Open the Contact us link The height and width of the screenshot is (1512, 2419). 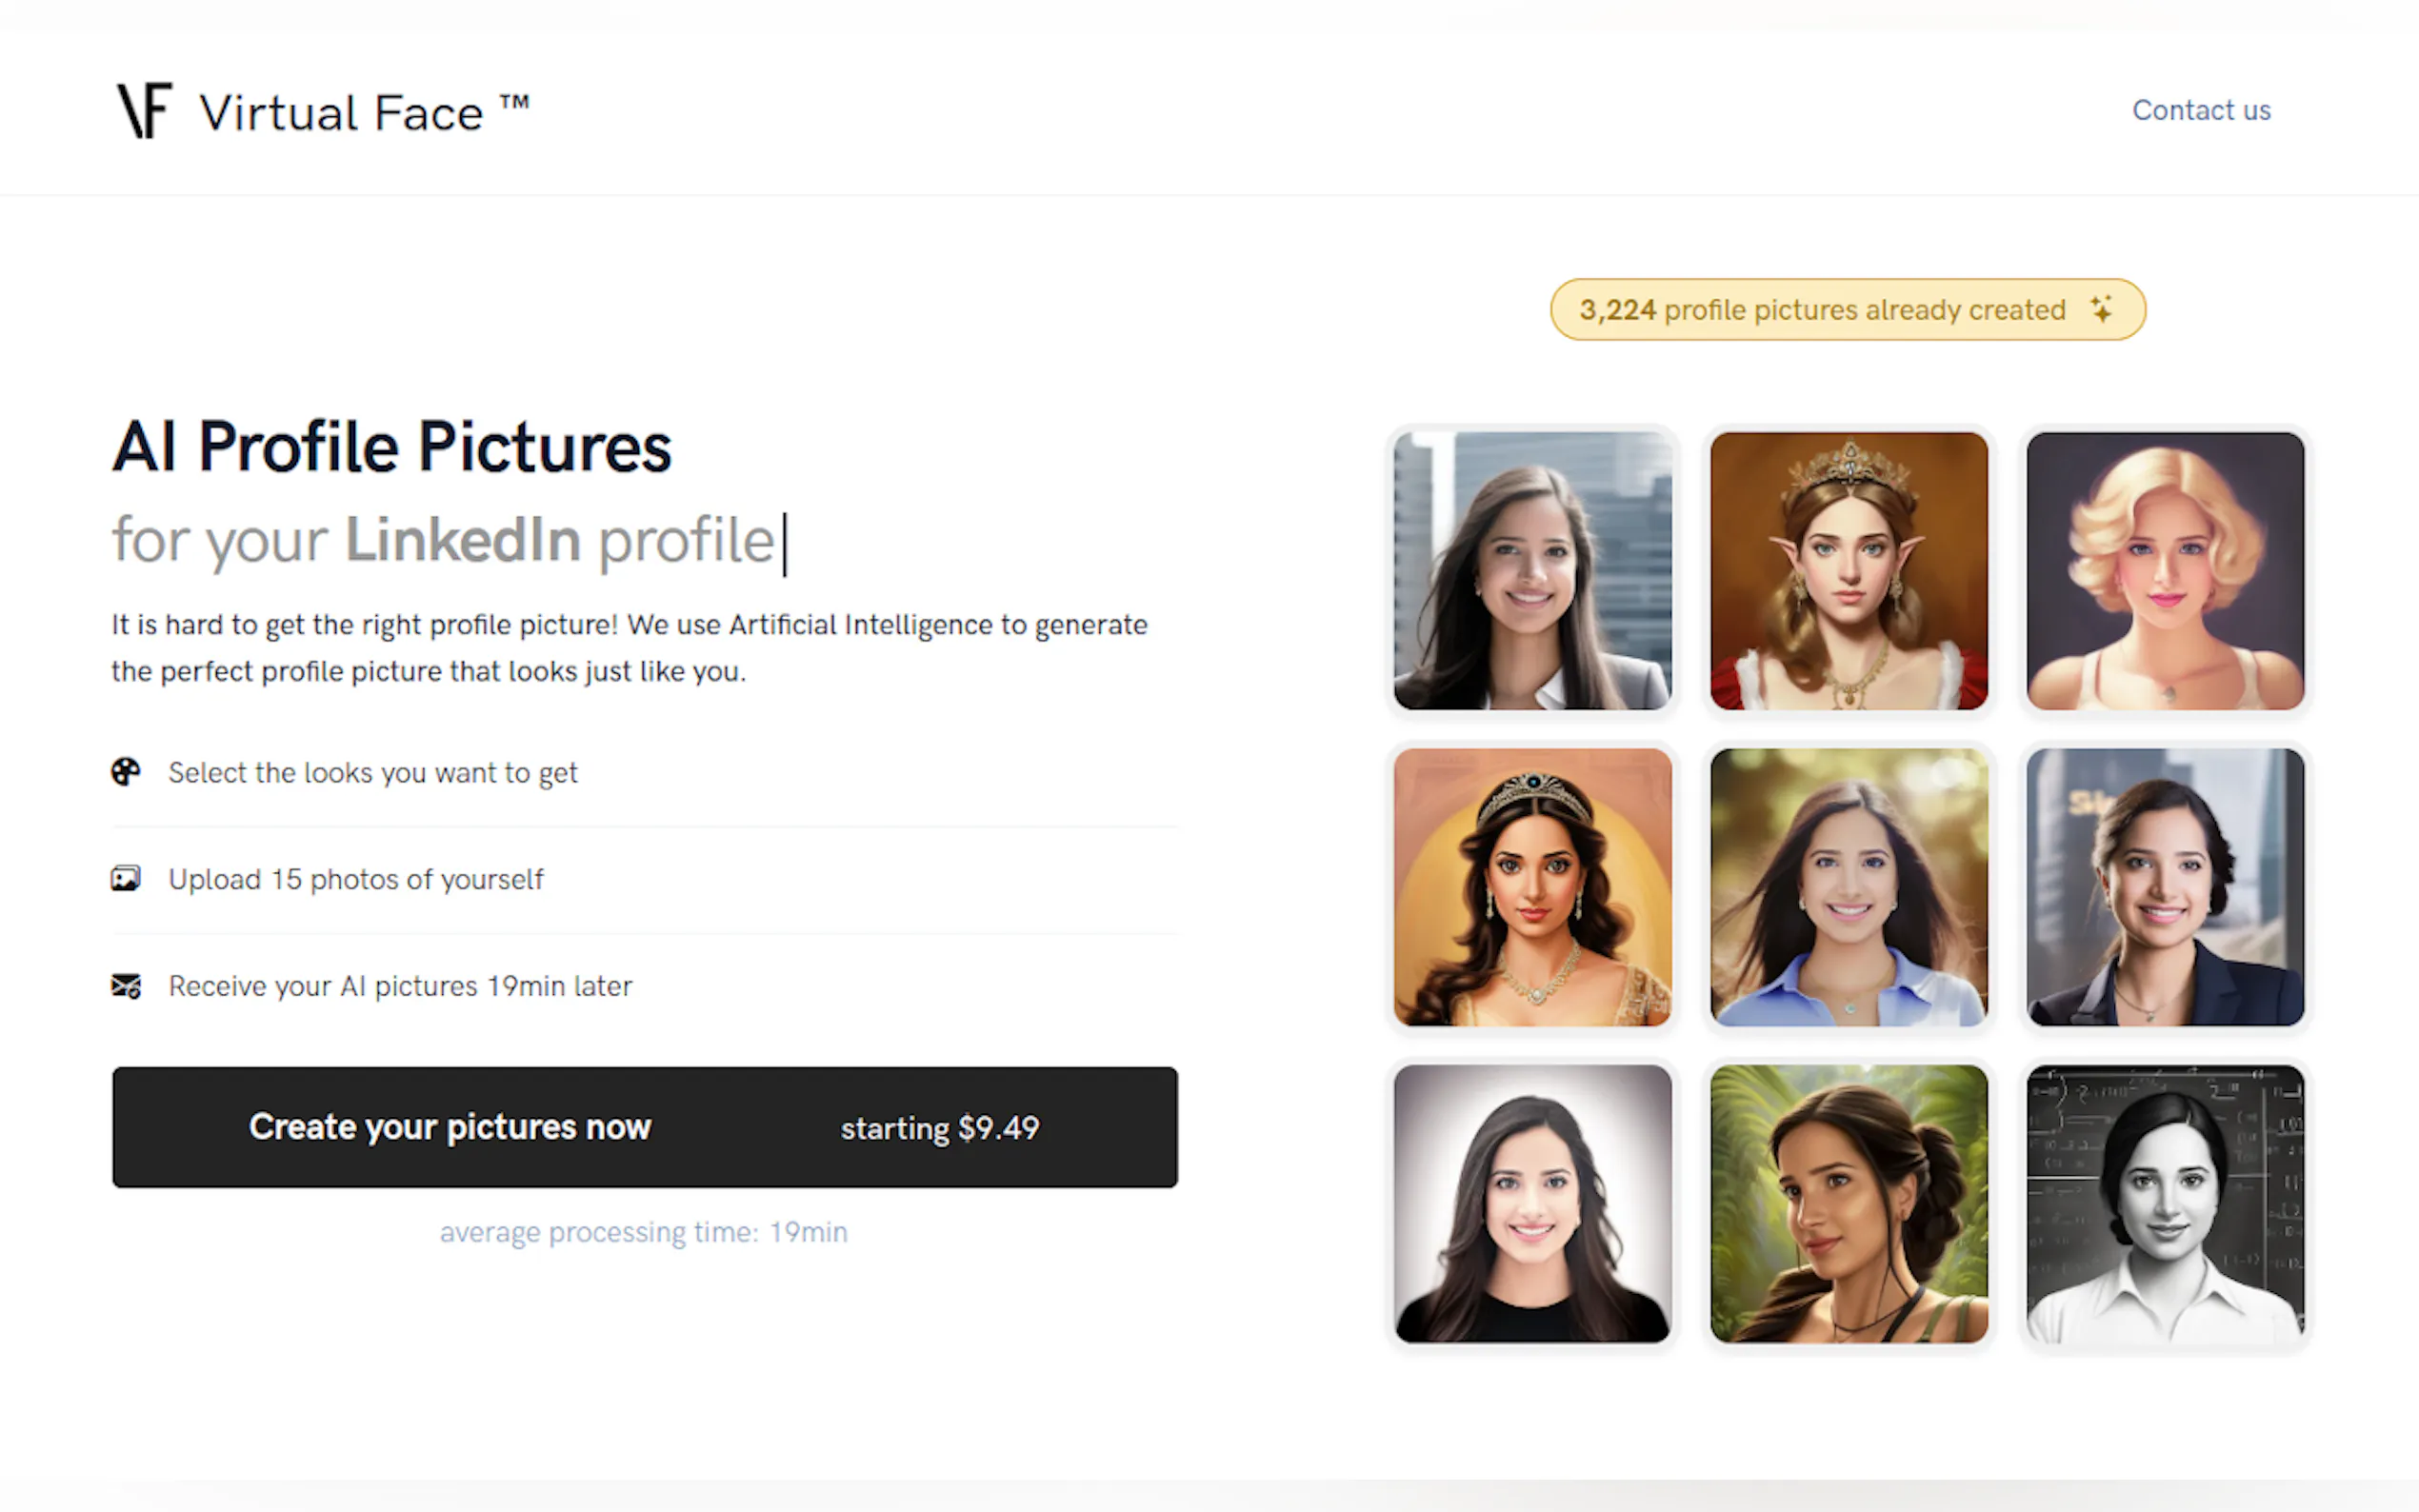pos(2201,110)
